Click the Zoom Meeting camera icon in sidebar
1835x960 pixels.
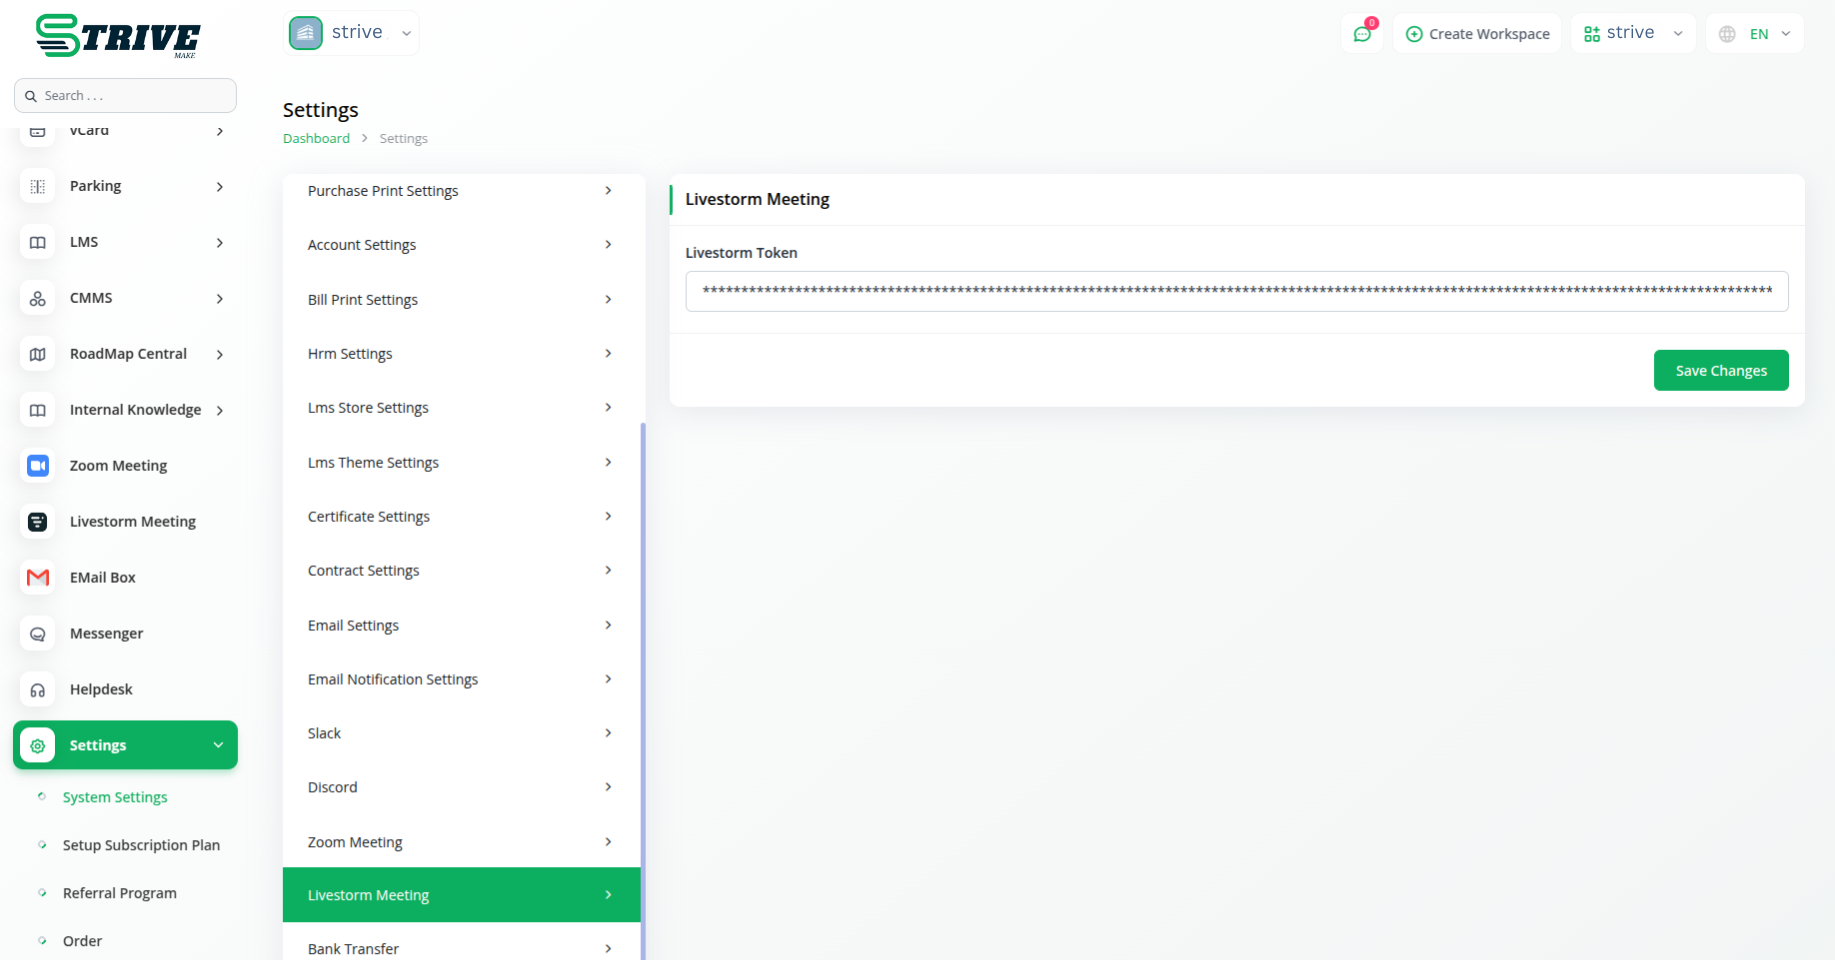point(38,466)
